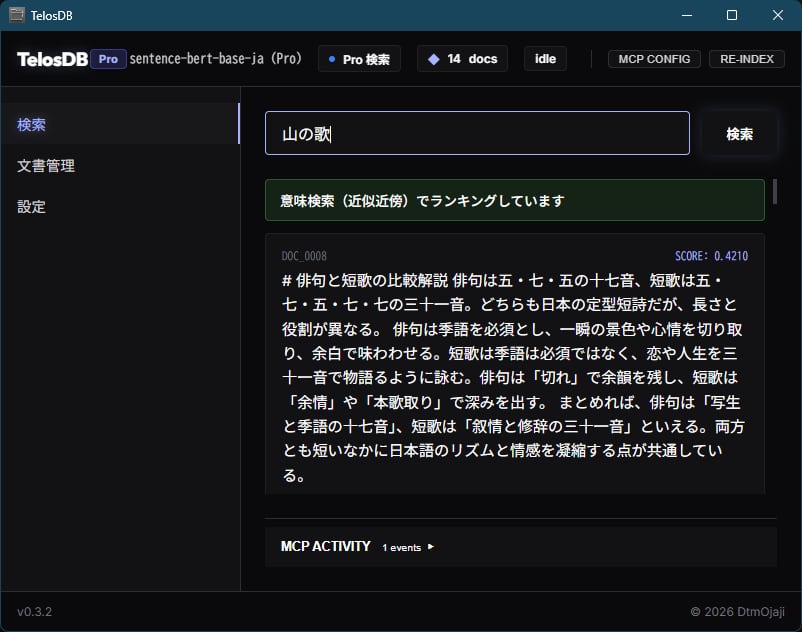Click the blue dot on Pro 検索 badge

333,59
